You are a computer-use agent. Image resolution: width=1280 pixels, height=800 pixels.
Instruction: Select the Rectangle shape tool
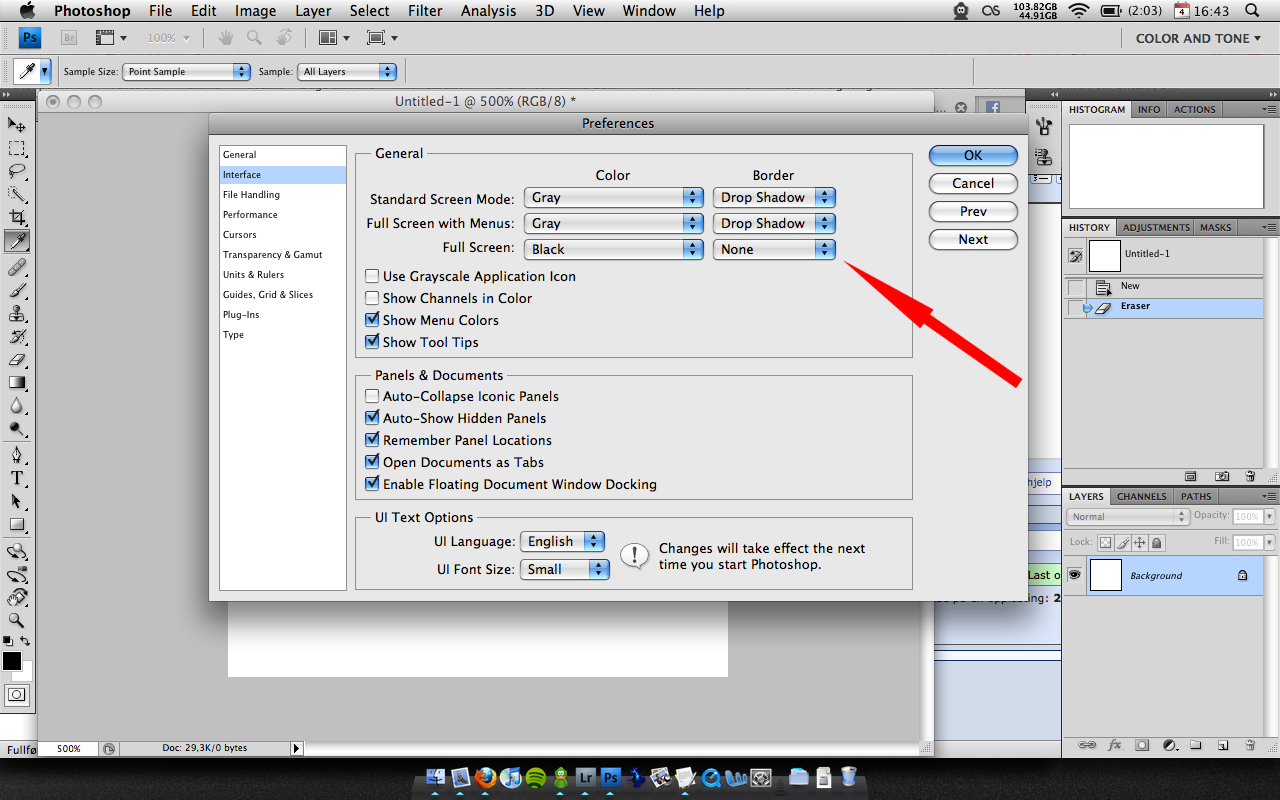[17, 525]
